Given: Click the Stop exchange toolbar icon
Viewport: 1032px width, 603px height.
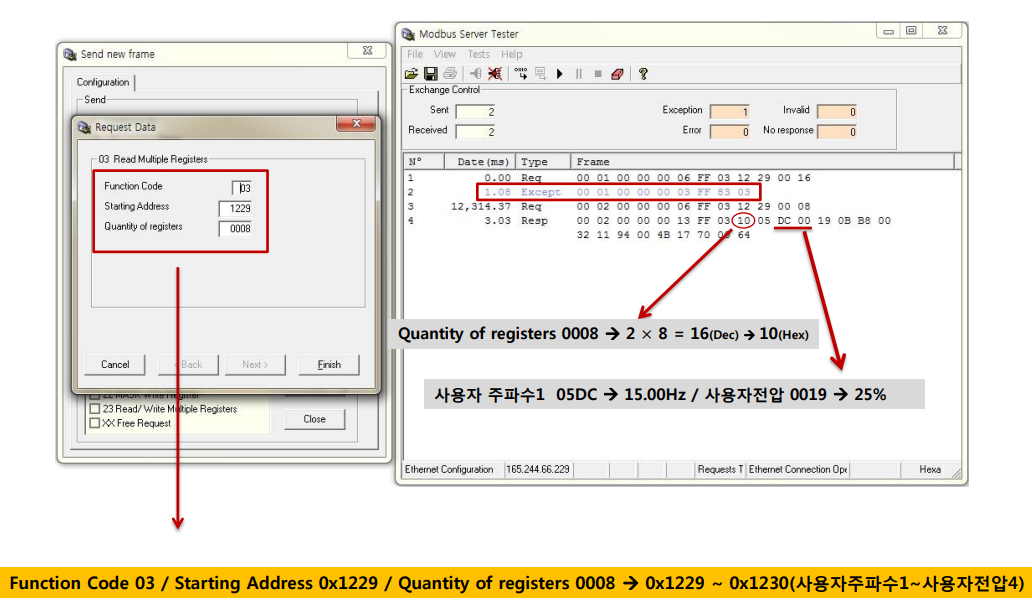Looking at the screenshot, I should coord(596,73).
